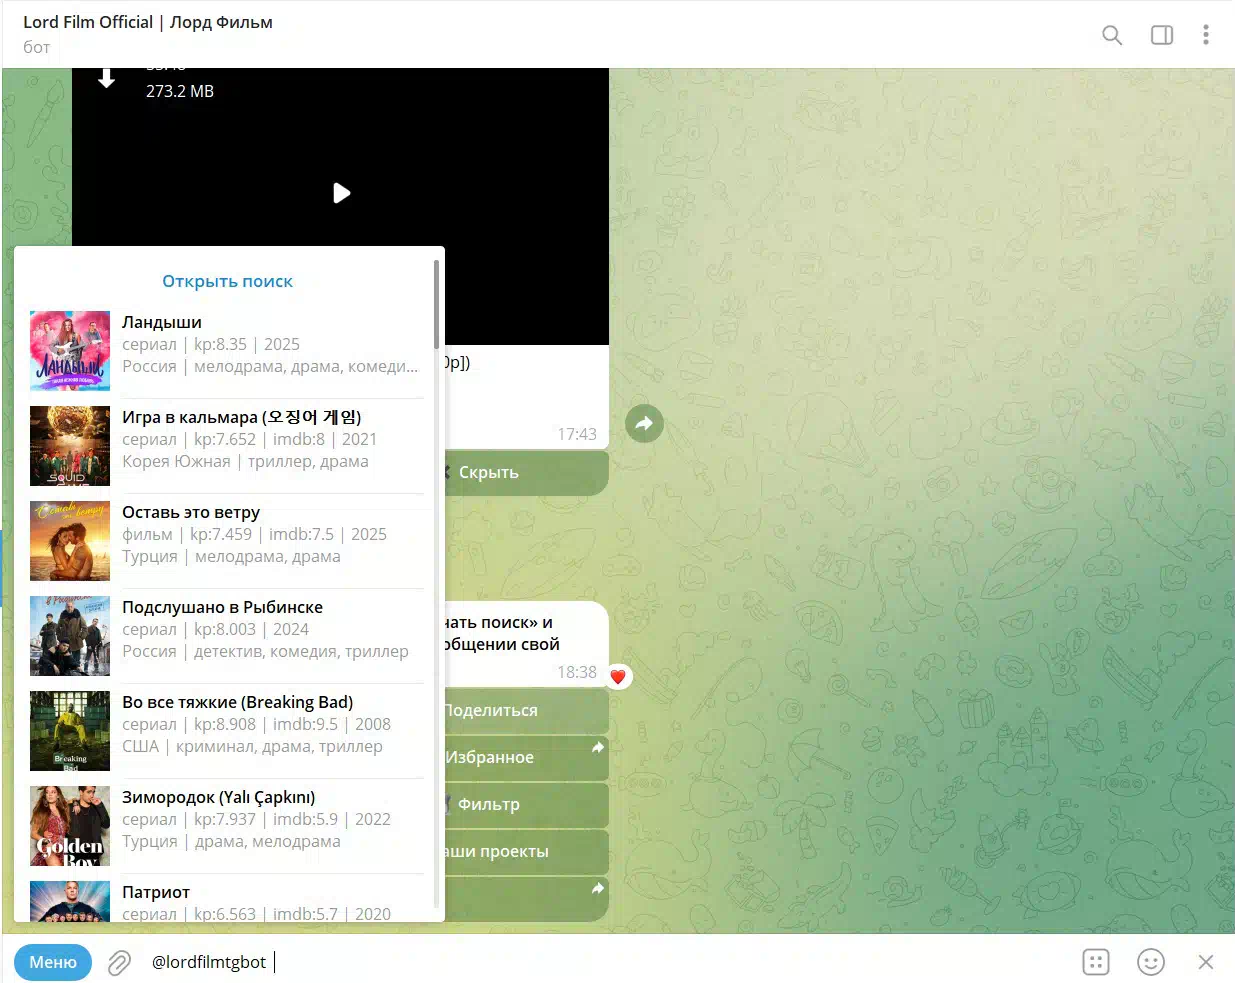Image resolution: width=1235 pixels, height=983 pixels.
Task: Click Турция | мелодрама, драма line
Action: point(231,556)
